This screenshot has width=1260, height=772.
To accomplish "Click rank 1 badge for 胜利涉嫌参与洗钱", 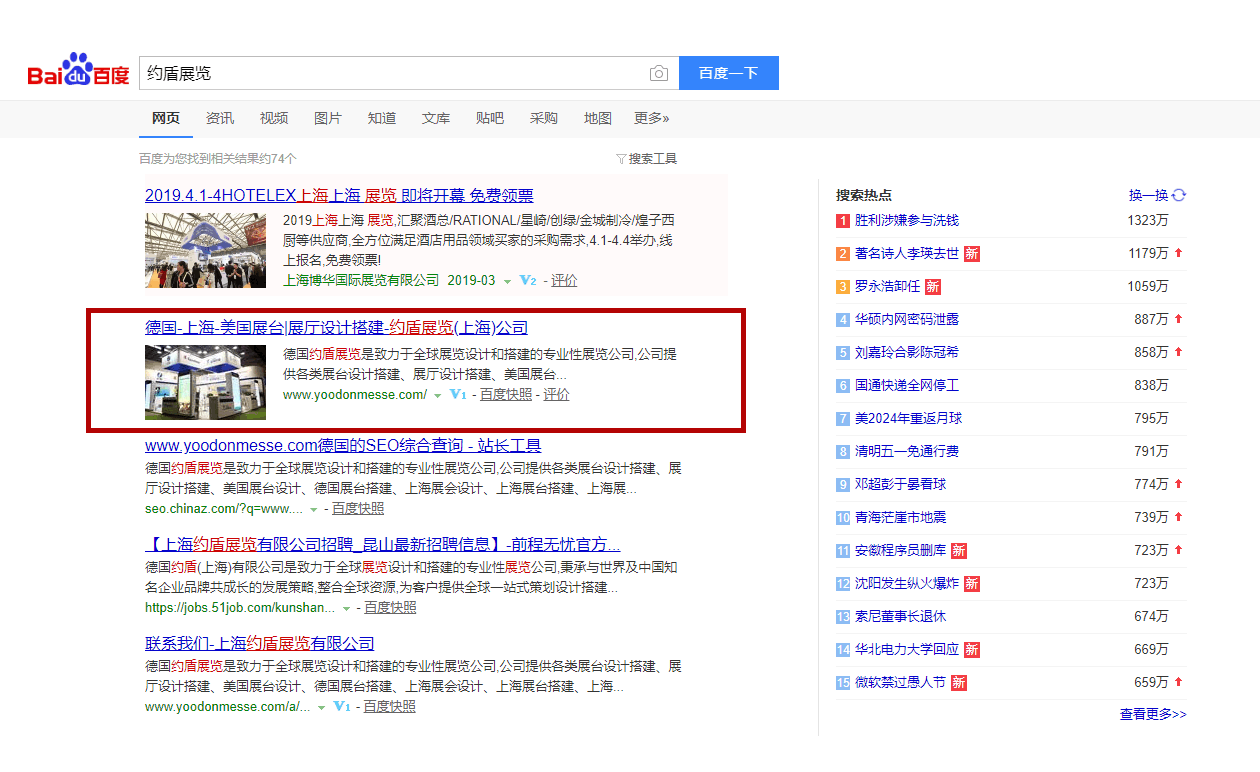I will click(843, 221).
